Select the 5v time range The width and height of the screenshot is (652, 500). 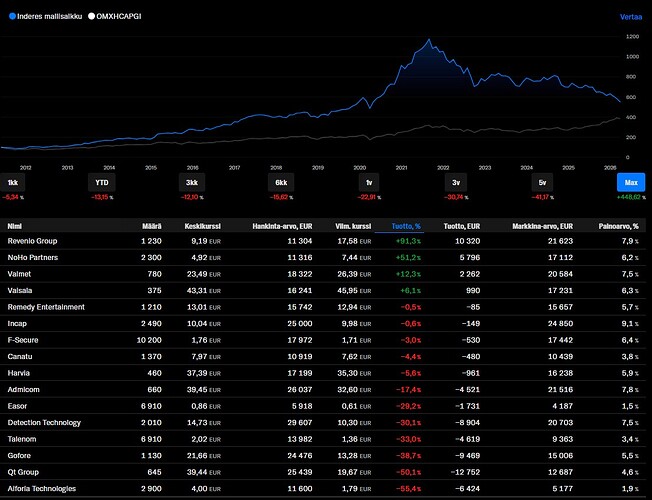point(542,183)
